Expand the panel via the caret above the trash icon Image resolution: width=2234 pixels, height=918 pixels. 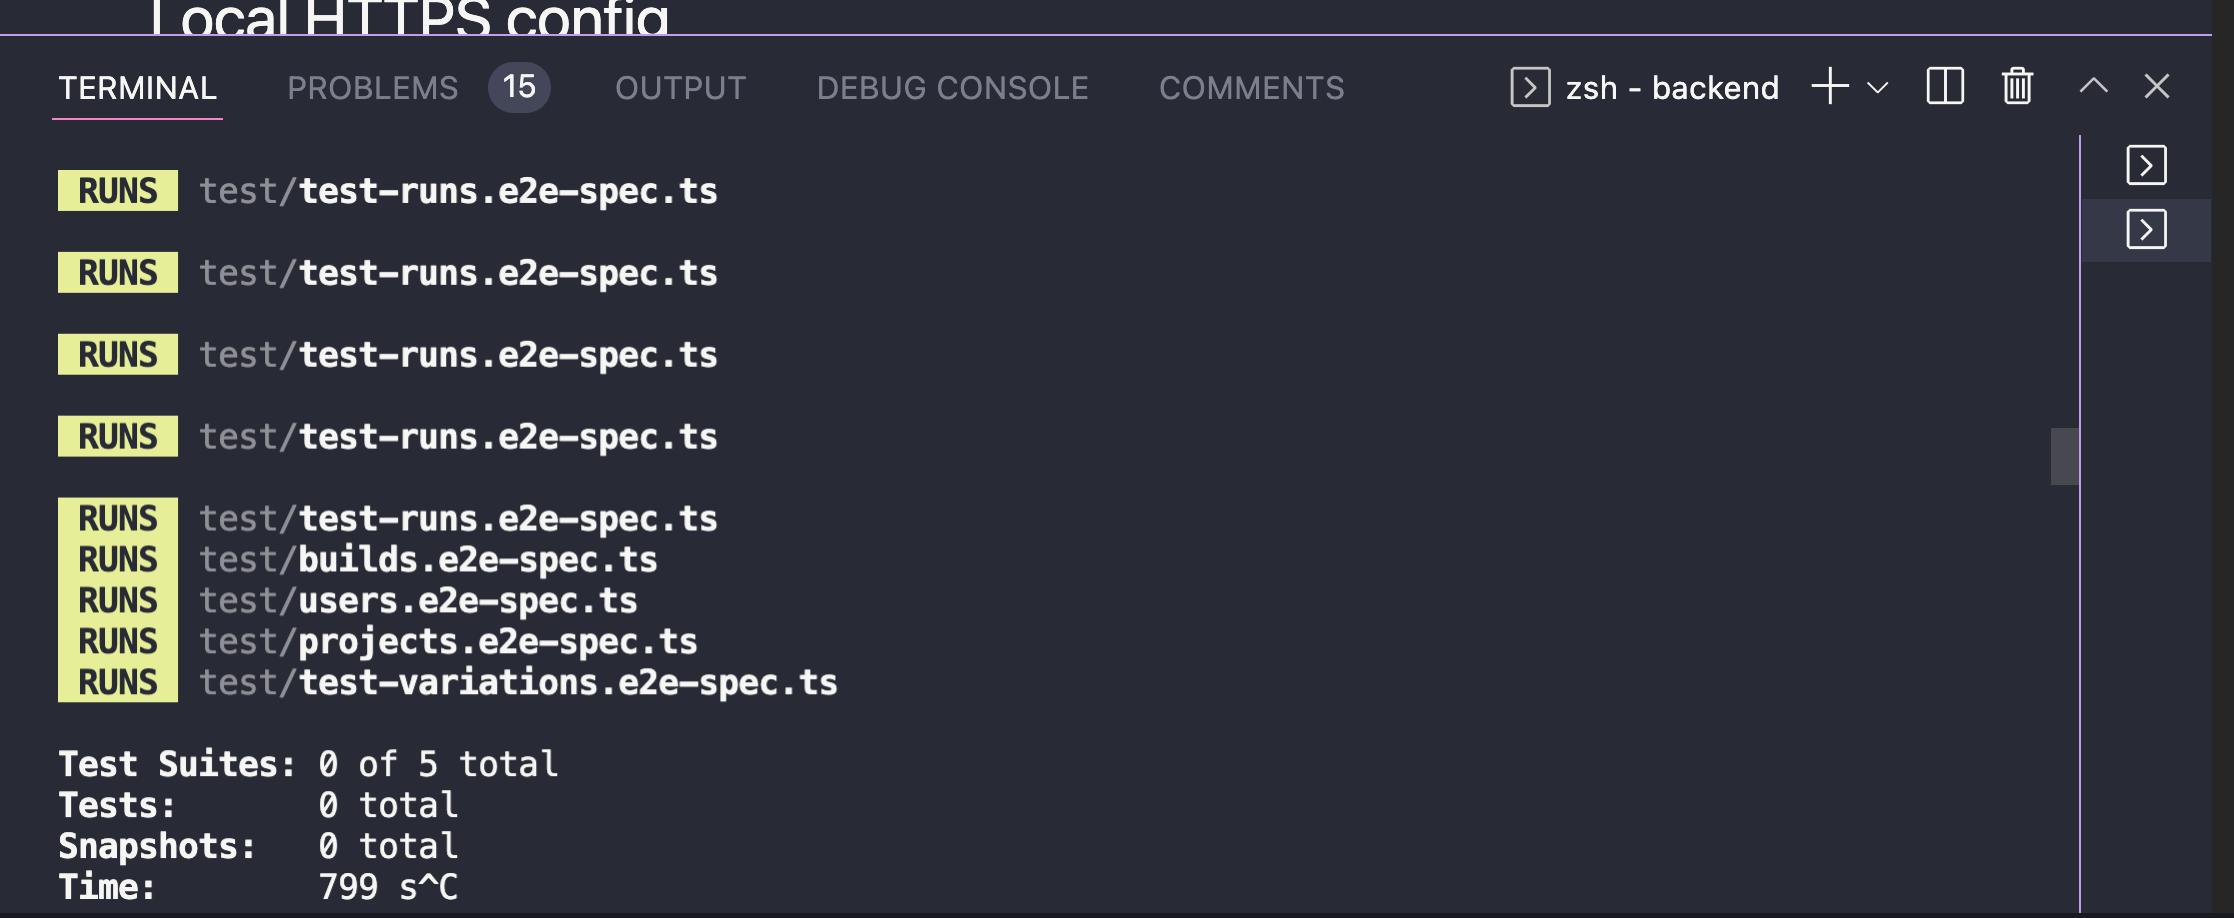(x=2091, y=87)
